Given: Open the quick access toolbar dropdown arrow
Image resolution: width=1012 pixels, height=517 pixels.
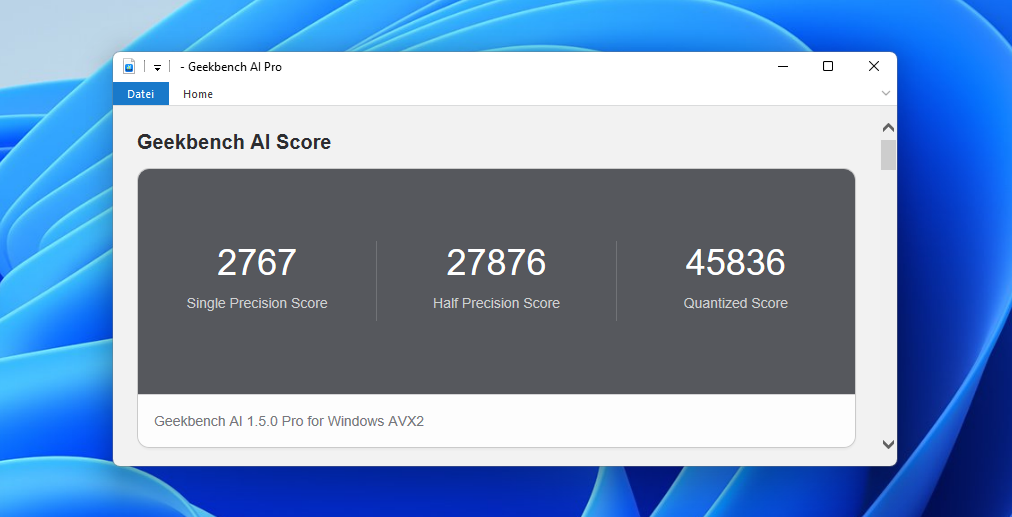Looking at the screenshot, I should [157, 67].
